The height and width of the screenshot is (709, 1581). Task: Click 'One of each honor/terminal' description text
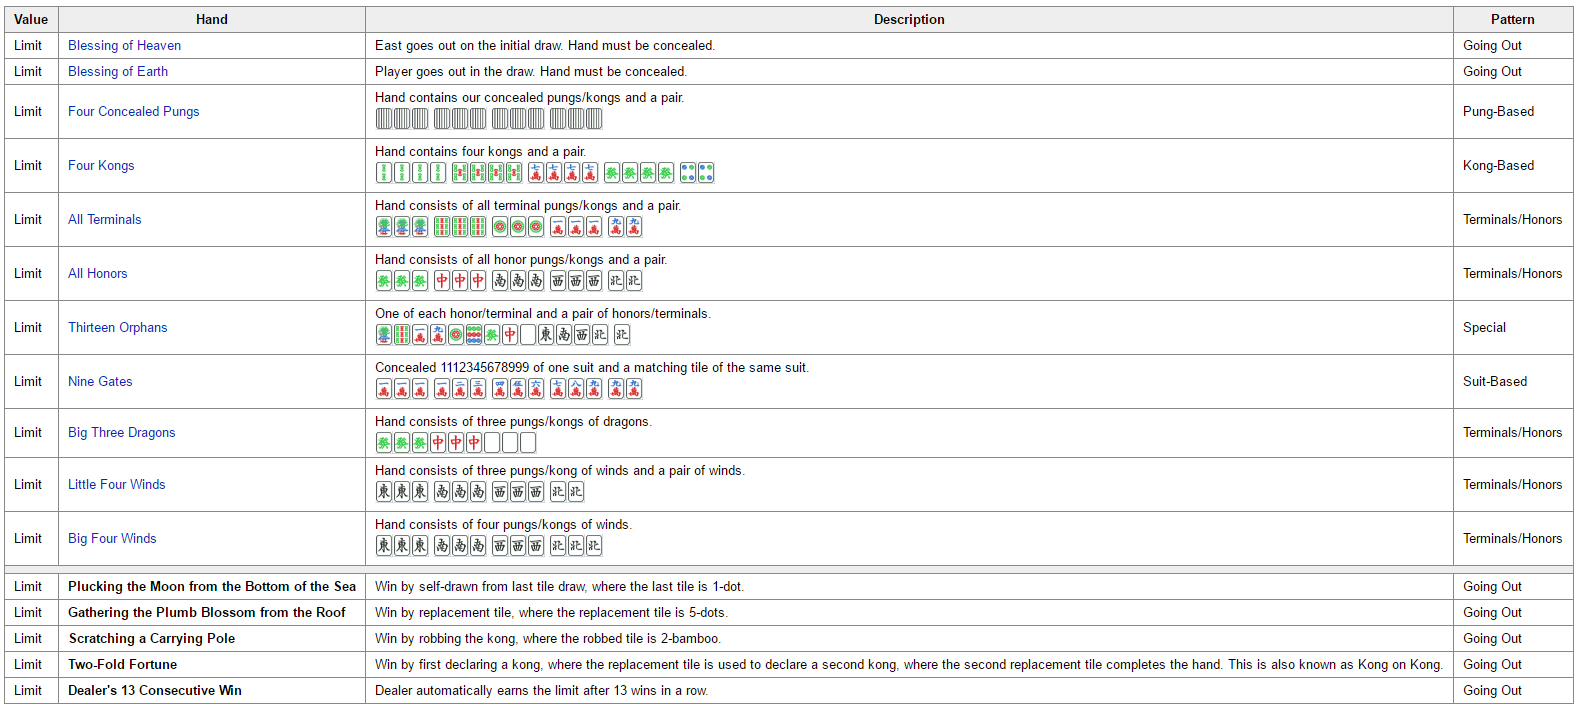pos(543,313)
